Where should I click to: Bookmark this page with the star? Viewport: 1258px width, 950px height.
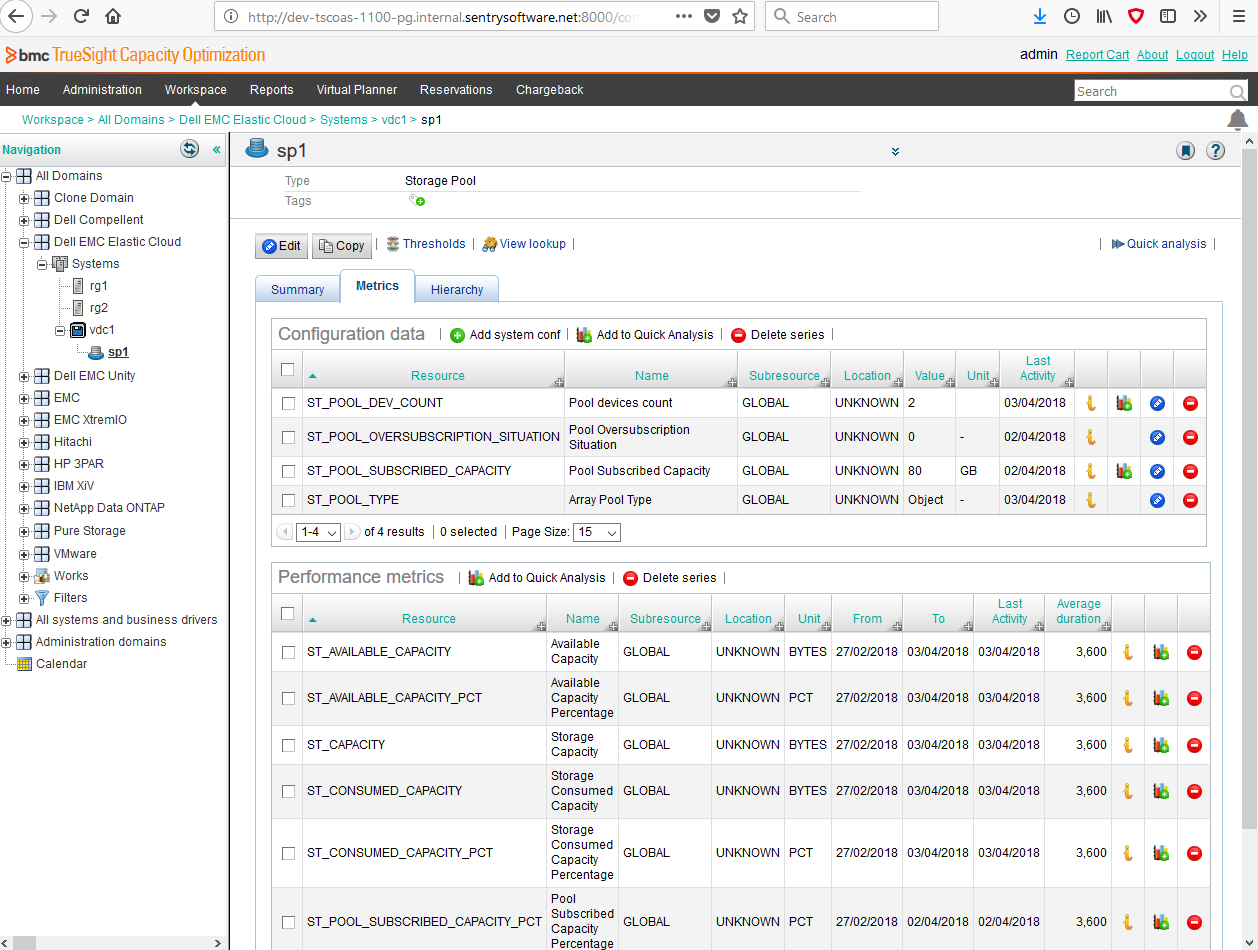pos(740,16)
